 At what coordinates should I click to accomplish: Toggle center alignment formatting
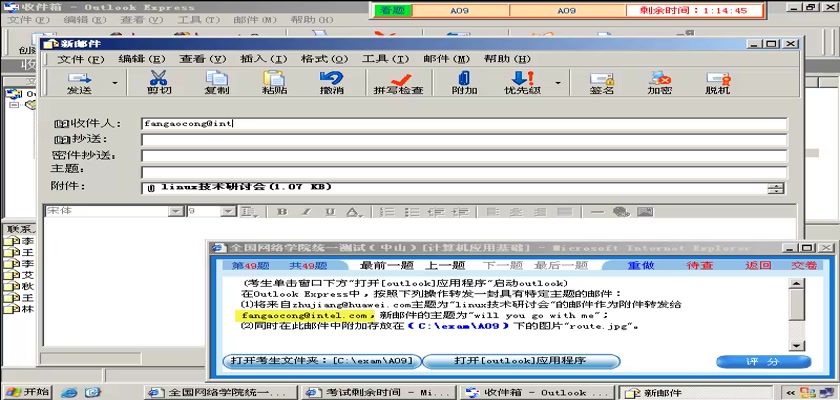(516, 212)
